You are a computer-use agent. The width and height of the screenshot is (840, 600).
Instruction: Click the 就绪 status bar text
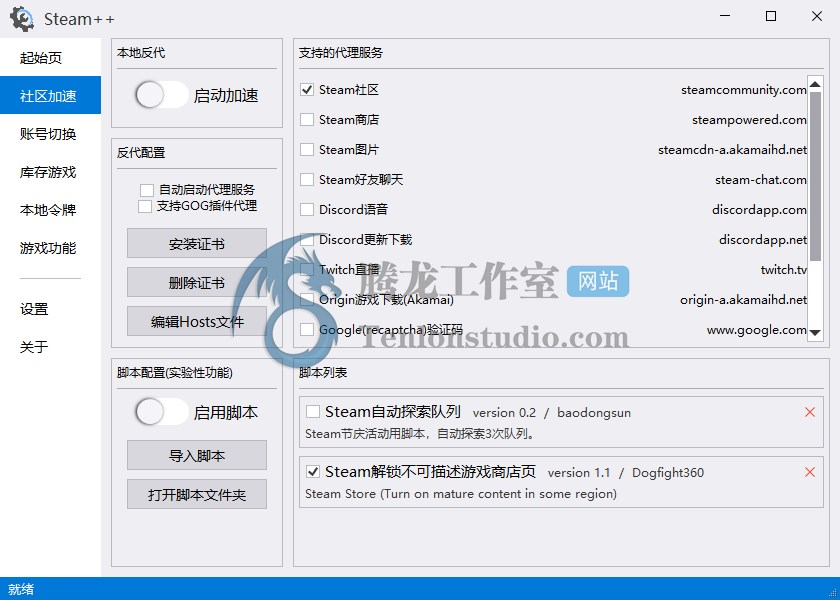[21, 589]
